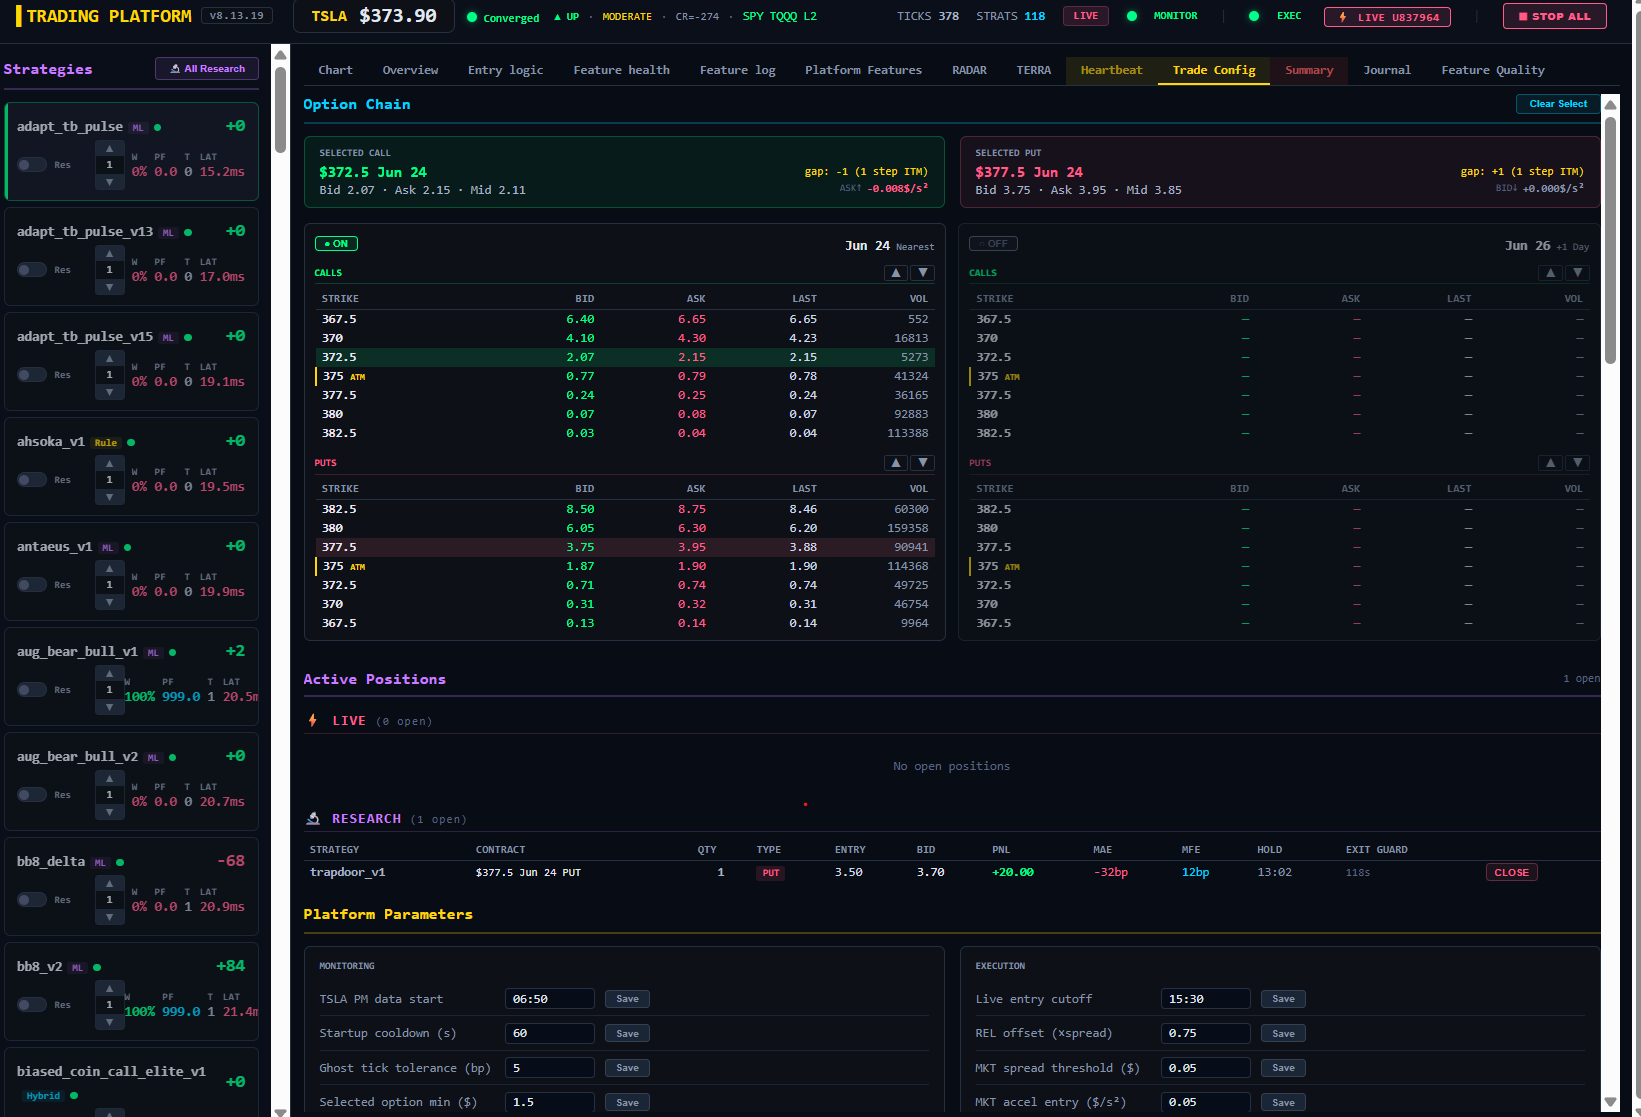Click the Clear Select button
Screen dimensions: 1641x1117
(x=1558, y=104)
